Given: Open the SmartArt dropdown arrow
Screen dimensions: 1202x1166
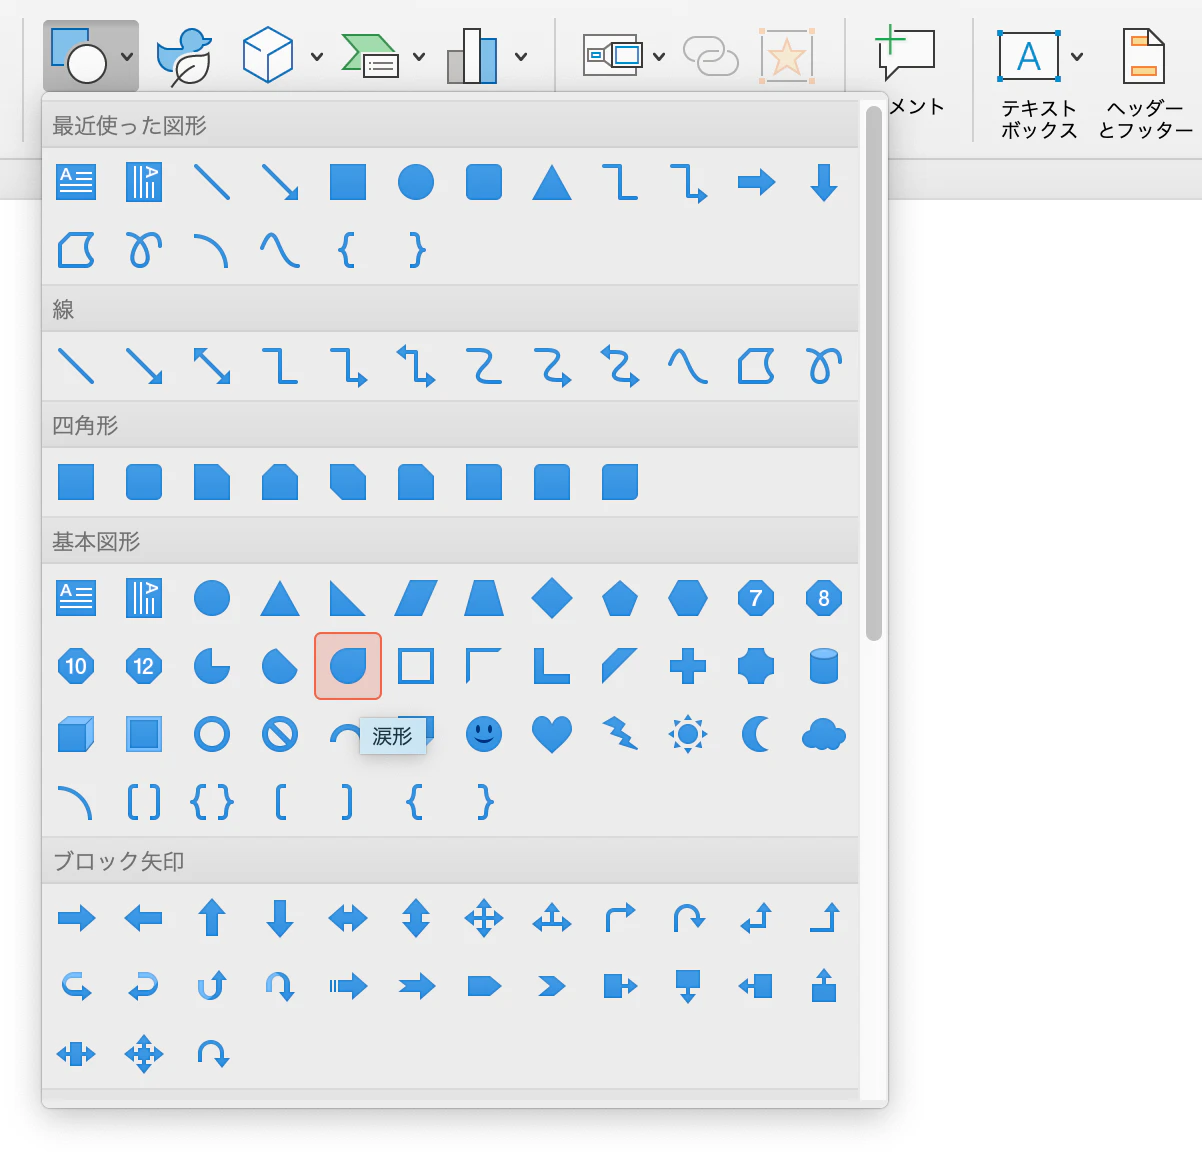Looking at the screenshot, I should [x=419, y=56].
